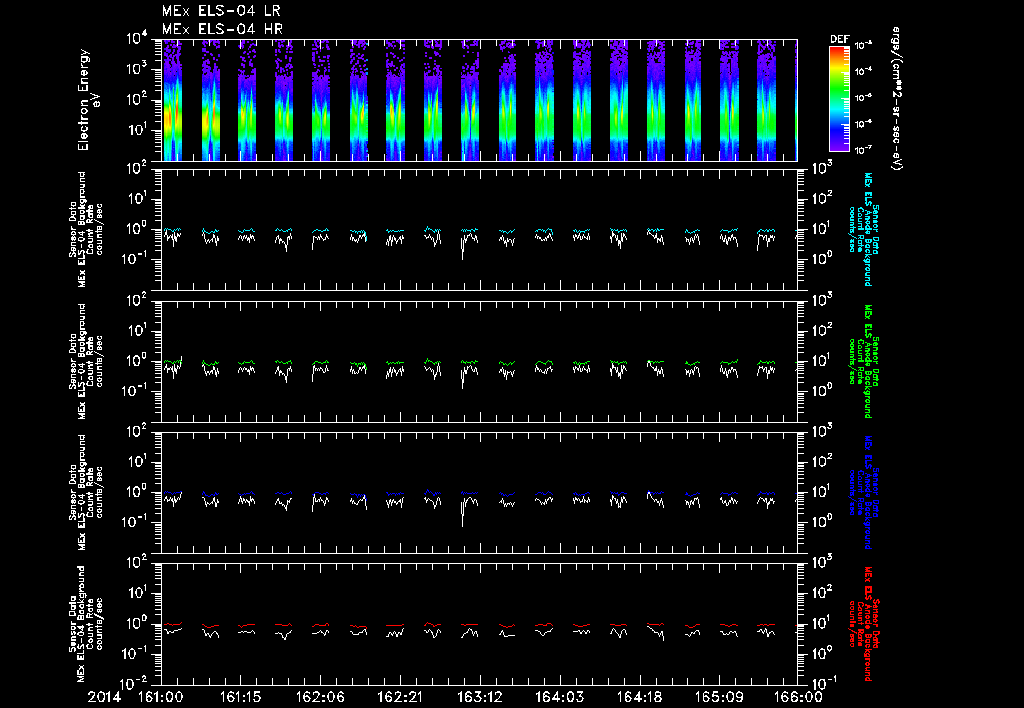Click the '162:06' time axis label

(x=320, y=697)
